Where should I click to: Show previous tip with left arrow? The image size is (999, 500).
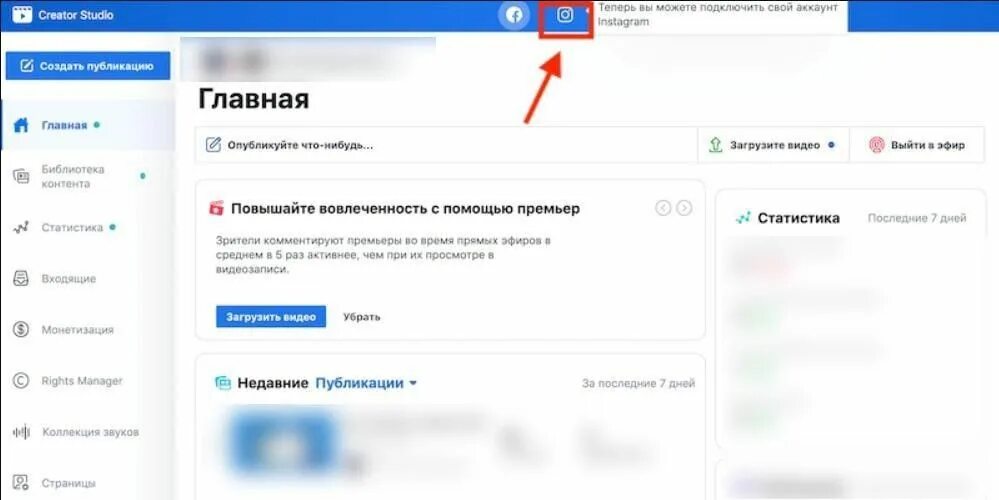pyautogui.click(x=663, y=208)
